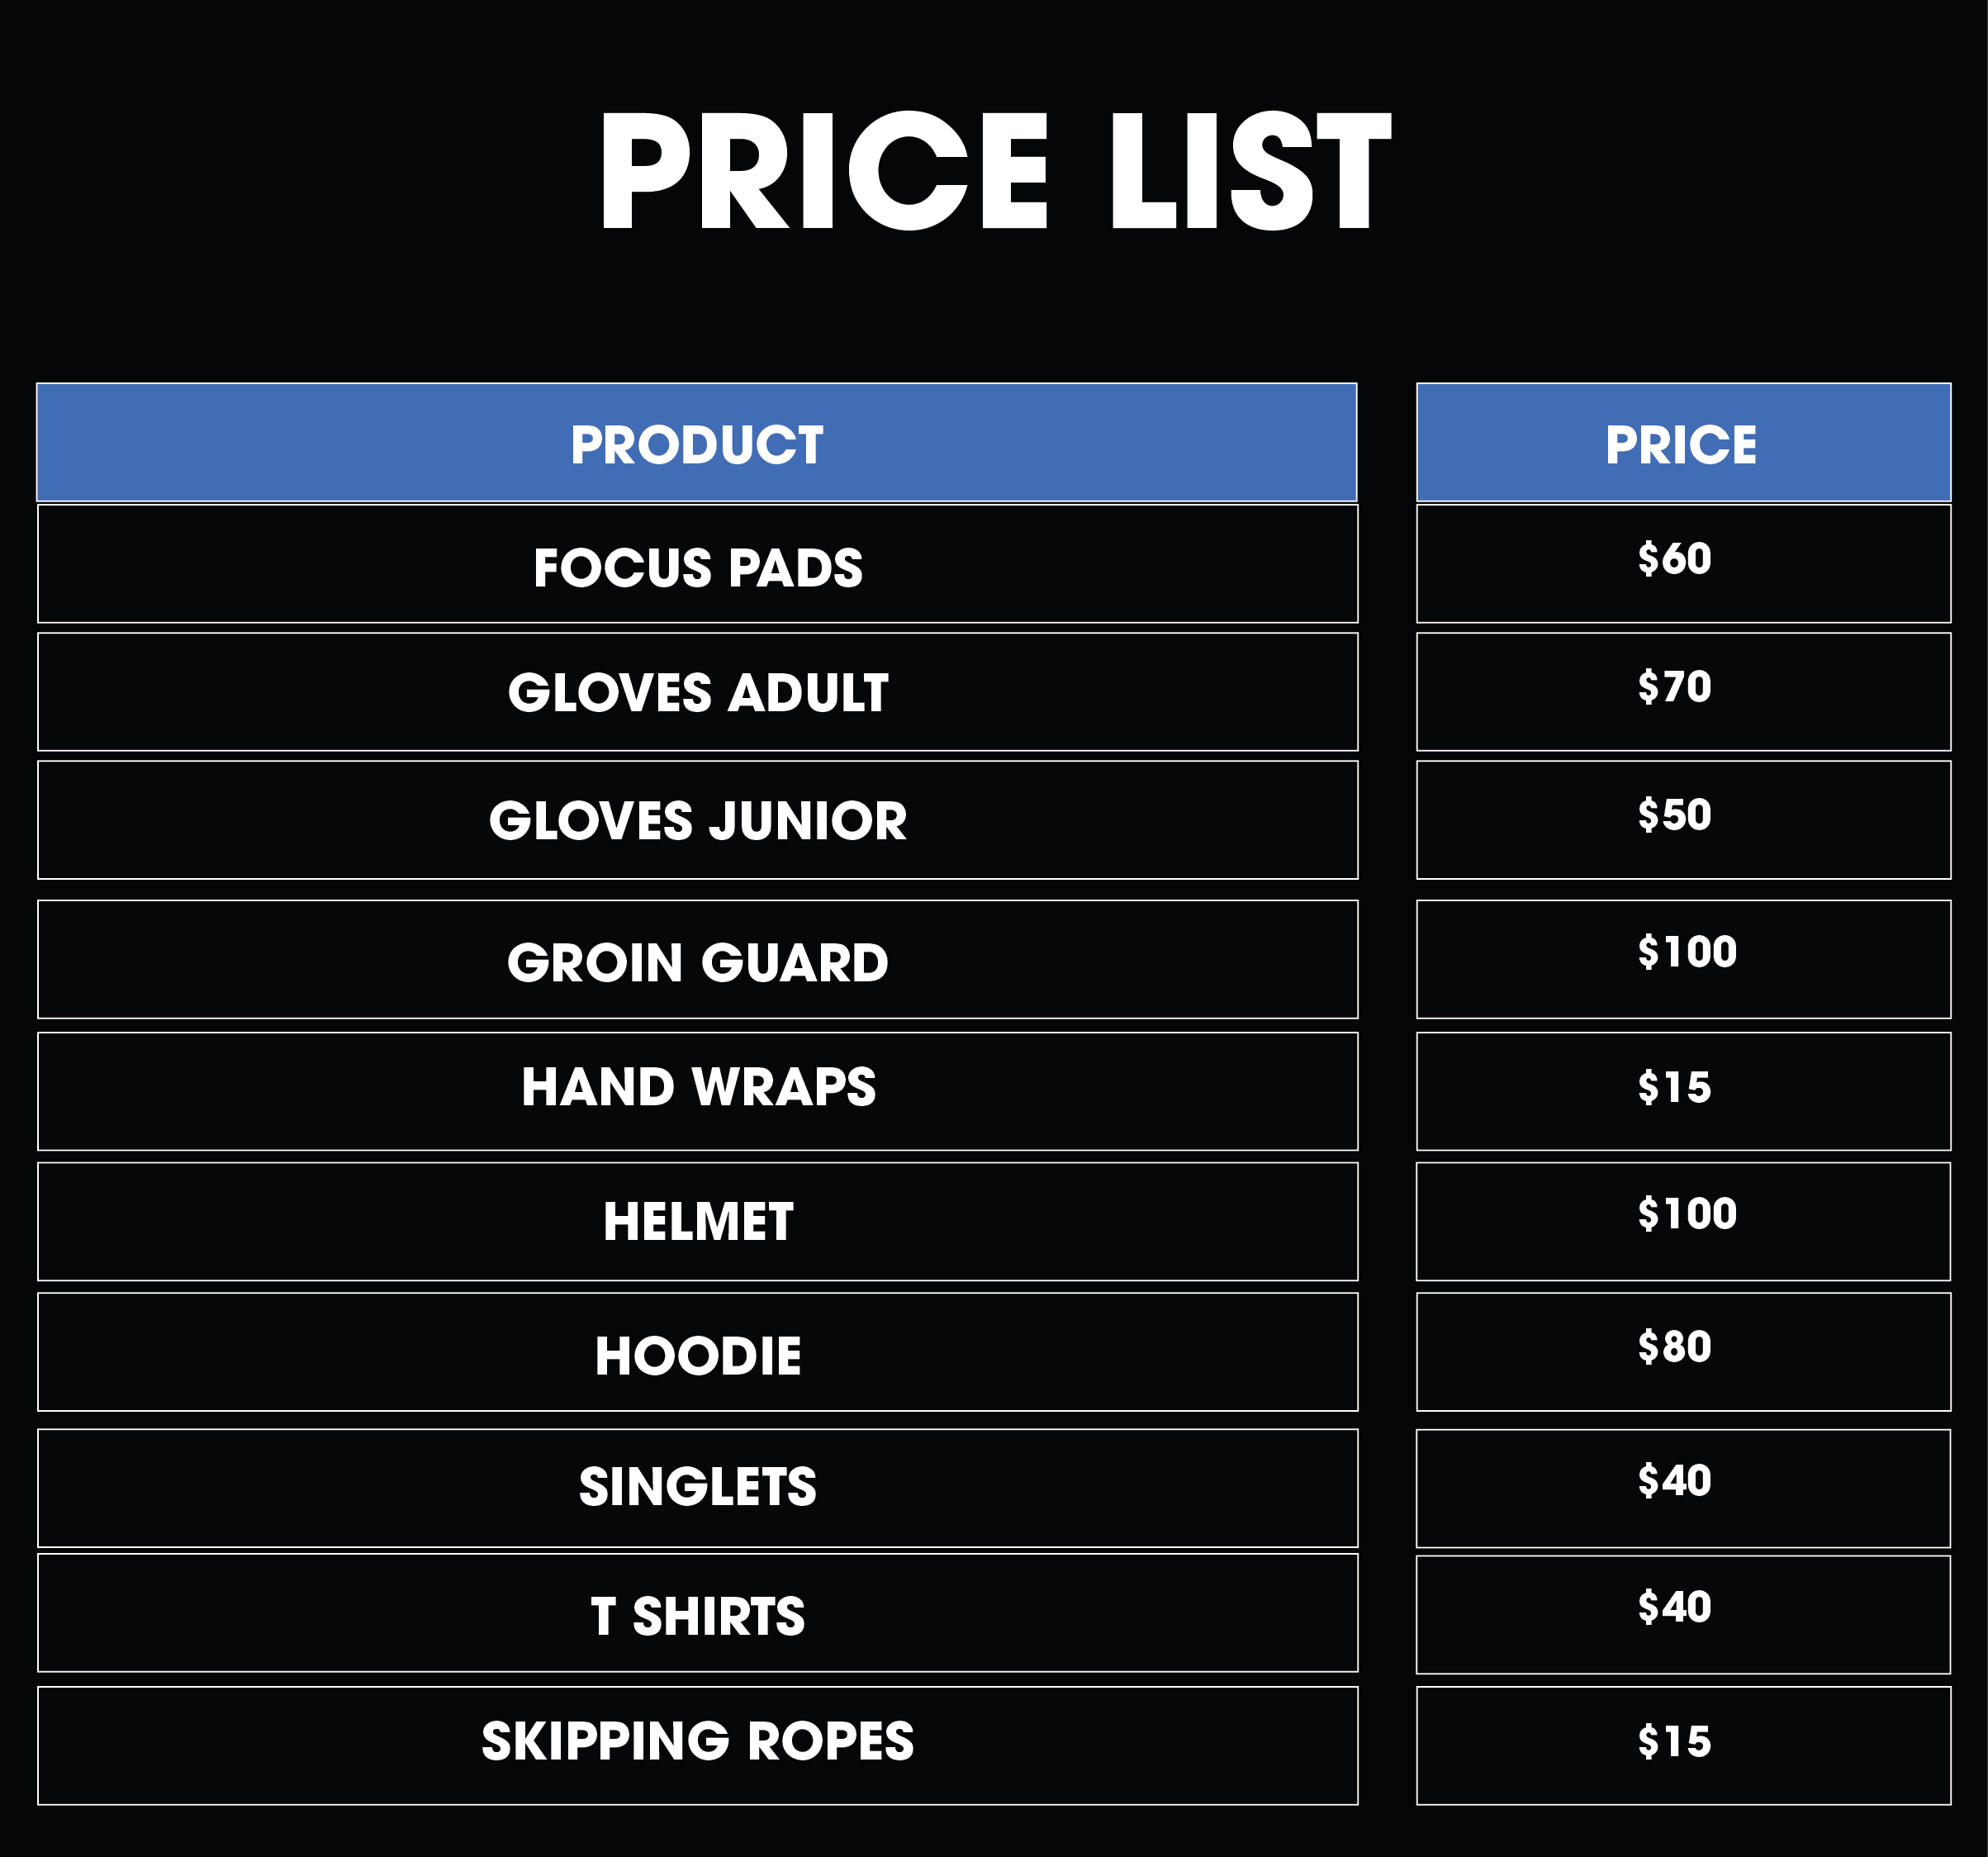Click the $50 gloves junior price
This screenshot has height=1857, width=1988.
click(x=1674, y=814)
